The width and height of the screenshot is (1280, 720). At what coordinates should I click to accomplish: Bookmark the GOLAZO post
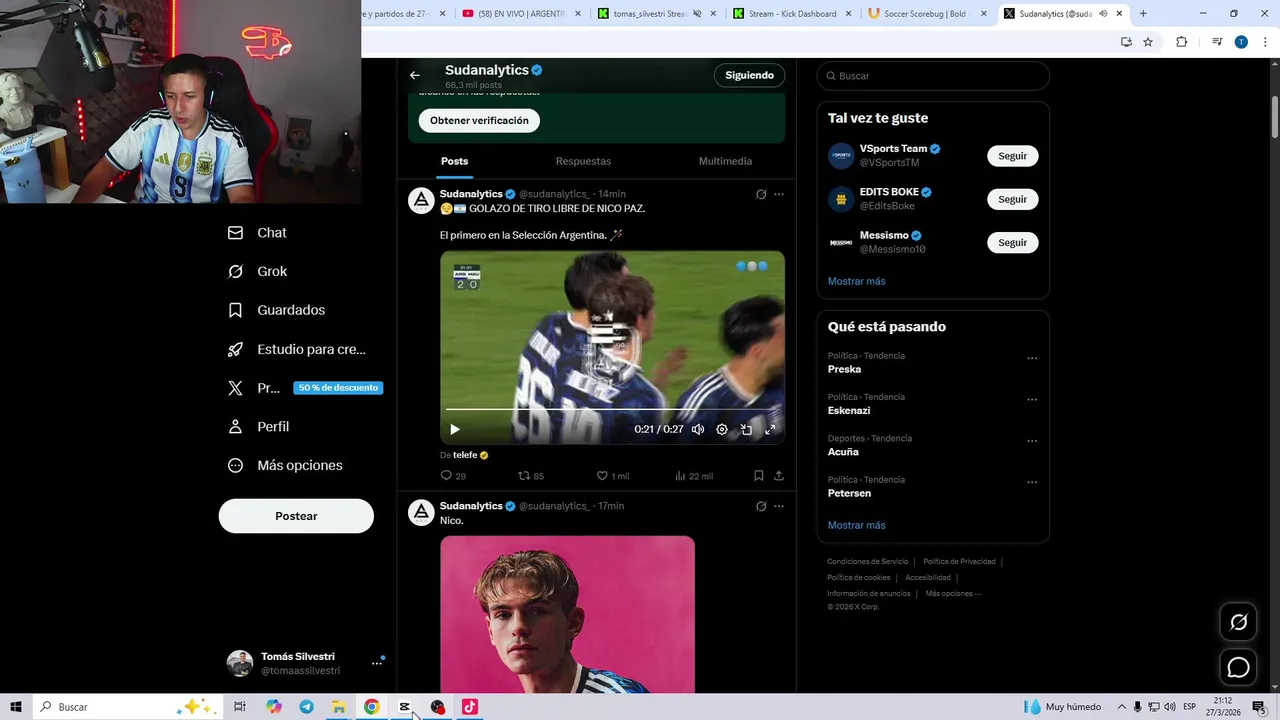coord(759,476)
